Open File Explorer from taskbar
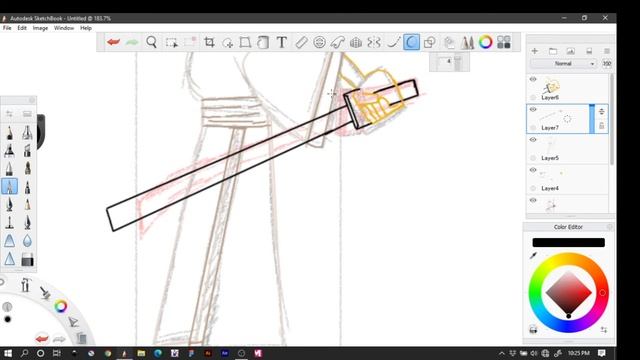Screen dimensions: 640x360 141,353
